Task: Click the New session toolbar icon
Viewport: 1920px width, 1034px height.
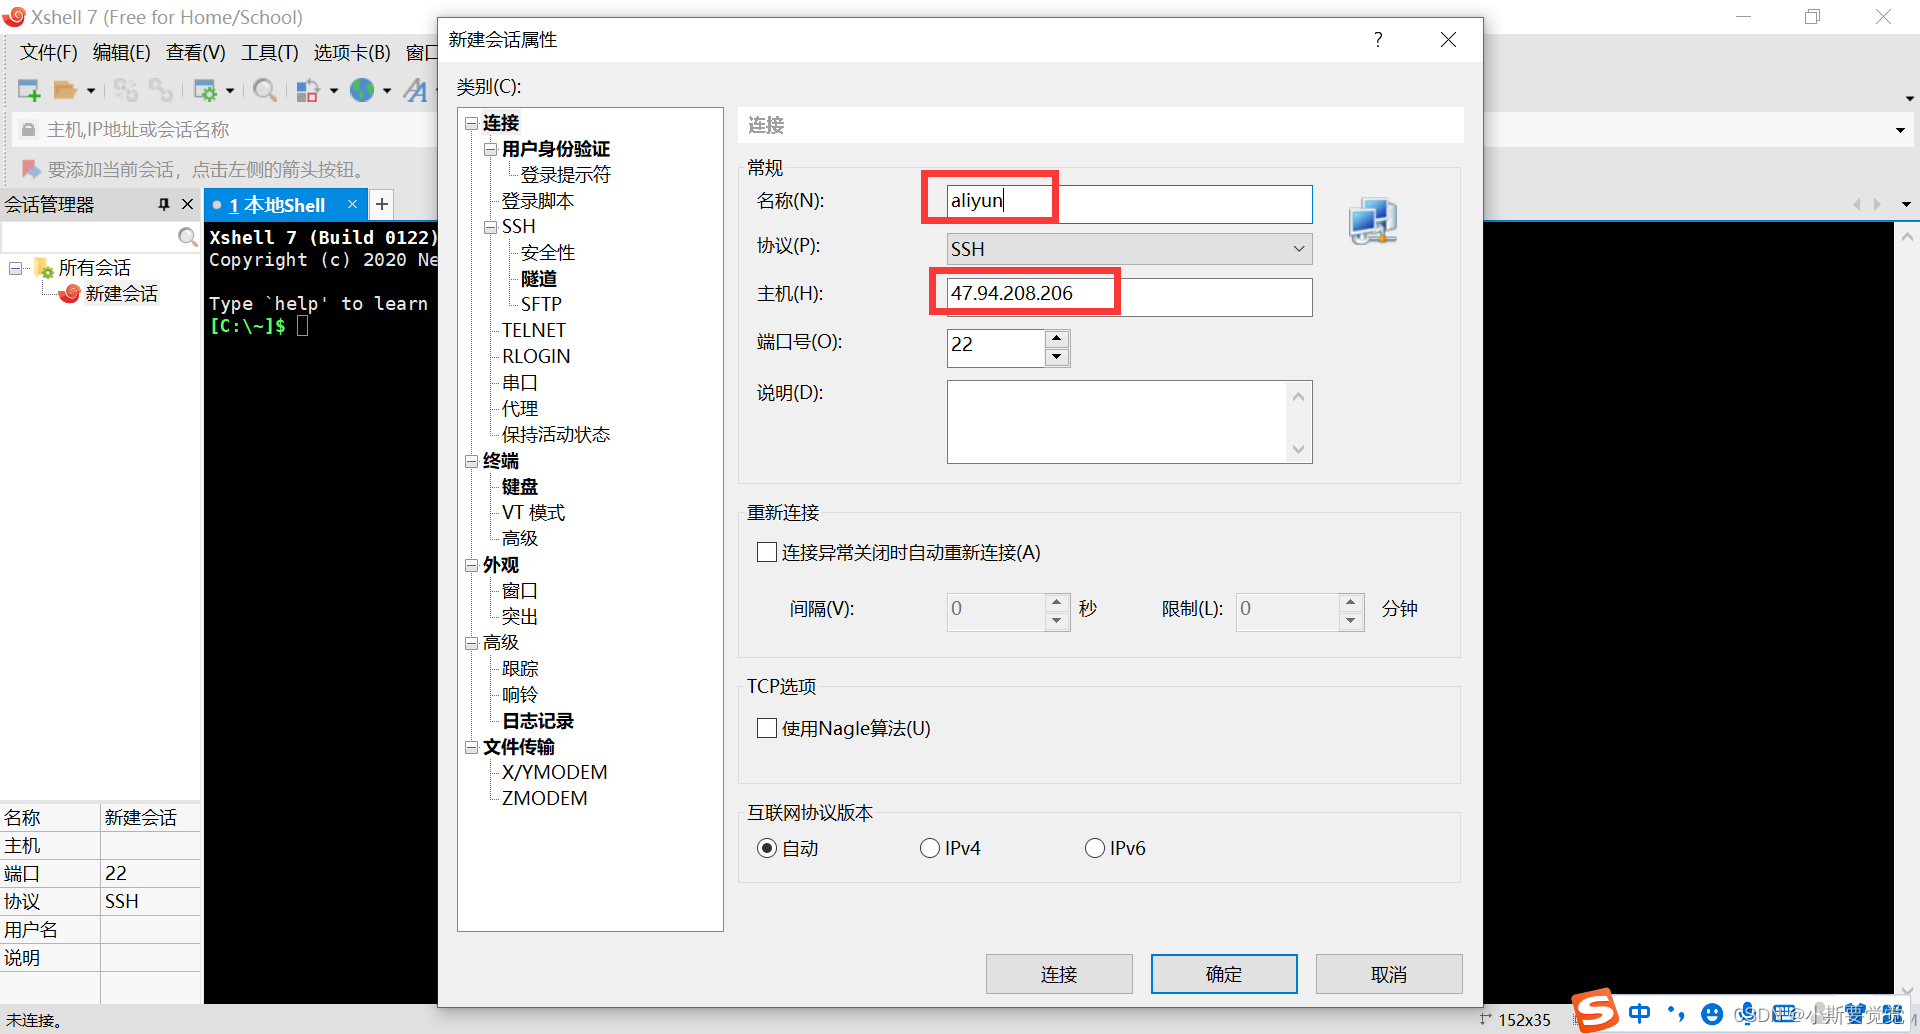Action: 29,90
